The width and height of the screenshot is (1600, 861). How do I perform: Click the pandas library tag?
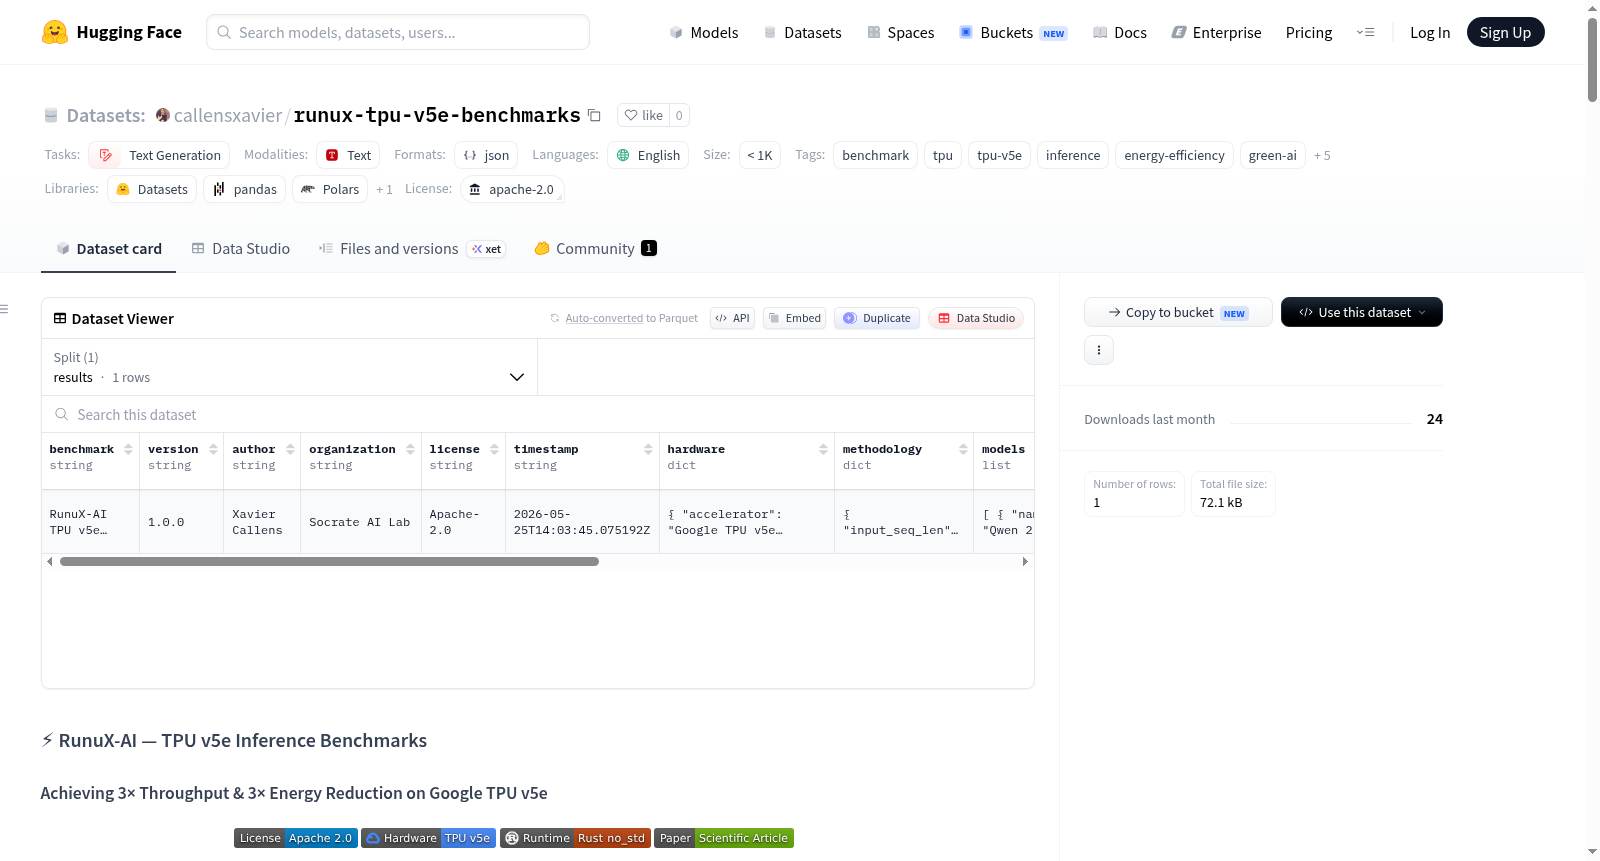[245, 189]
